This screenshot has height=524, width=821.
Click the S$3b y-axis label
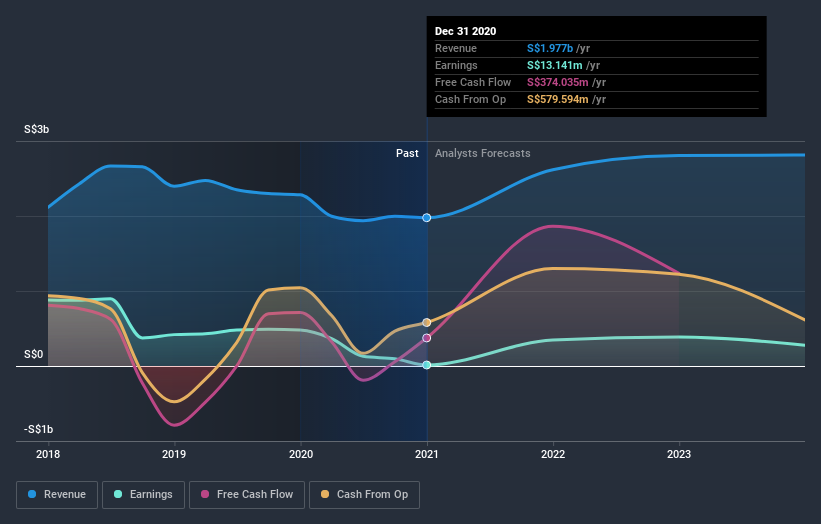click(x=37, y=129)
